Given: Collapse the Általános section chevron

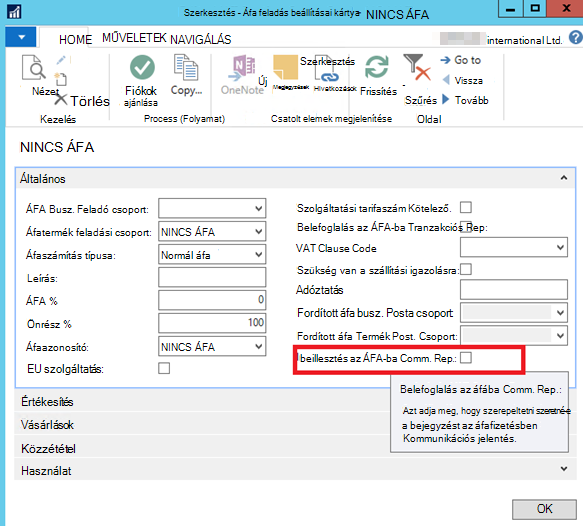Looking at the screenshot, I should [x=564, y=178].
